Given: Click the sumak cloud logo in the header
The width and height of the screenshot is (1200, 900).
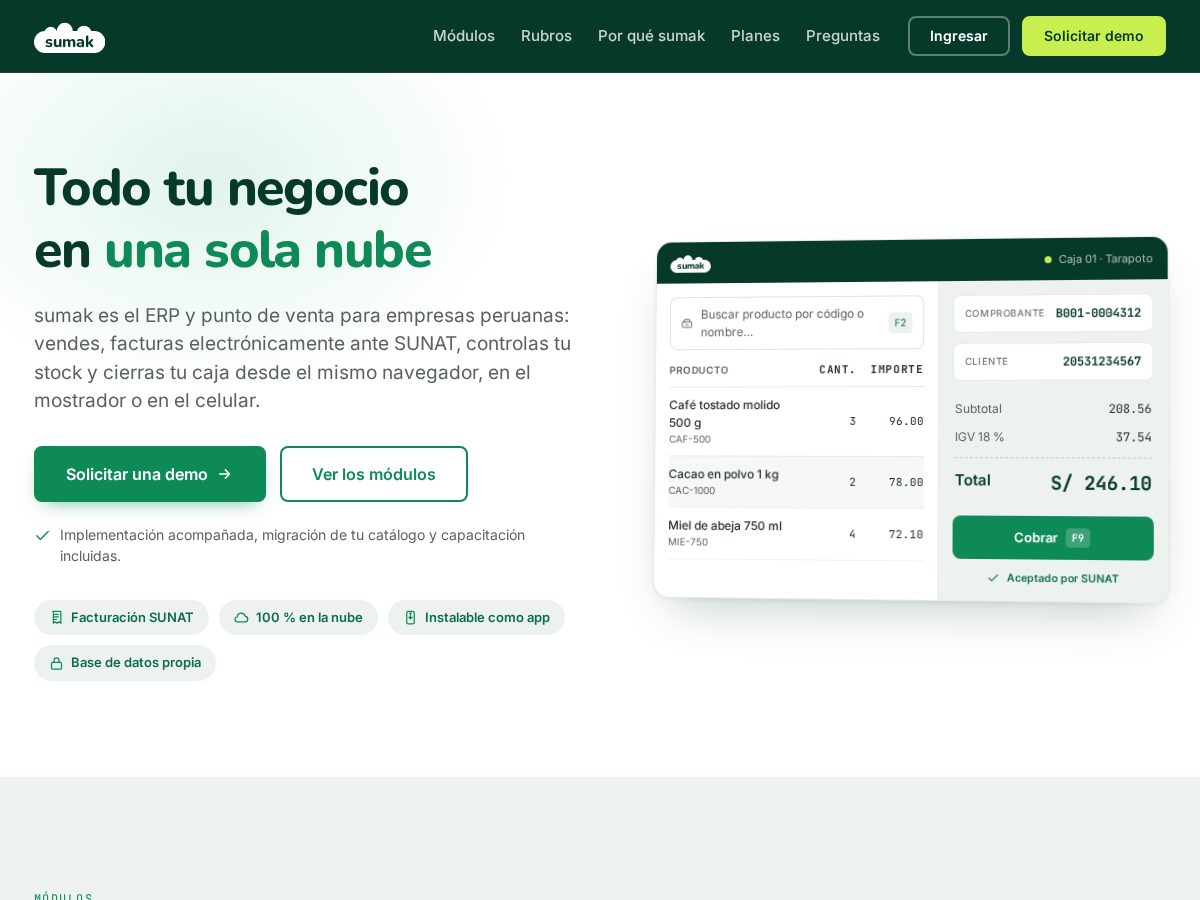Looking at the screenshot, I should pos(69,37).
